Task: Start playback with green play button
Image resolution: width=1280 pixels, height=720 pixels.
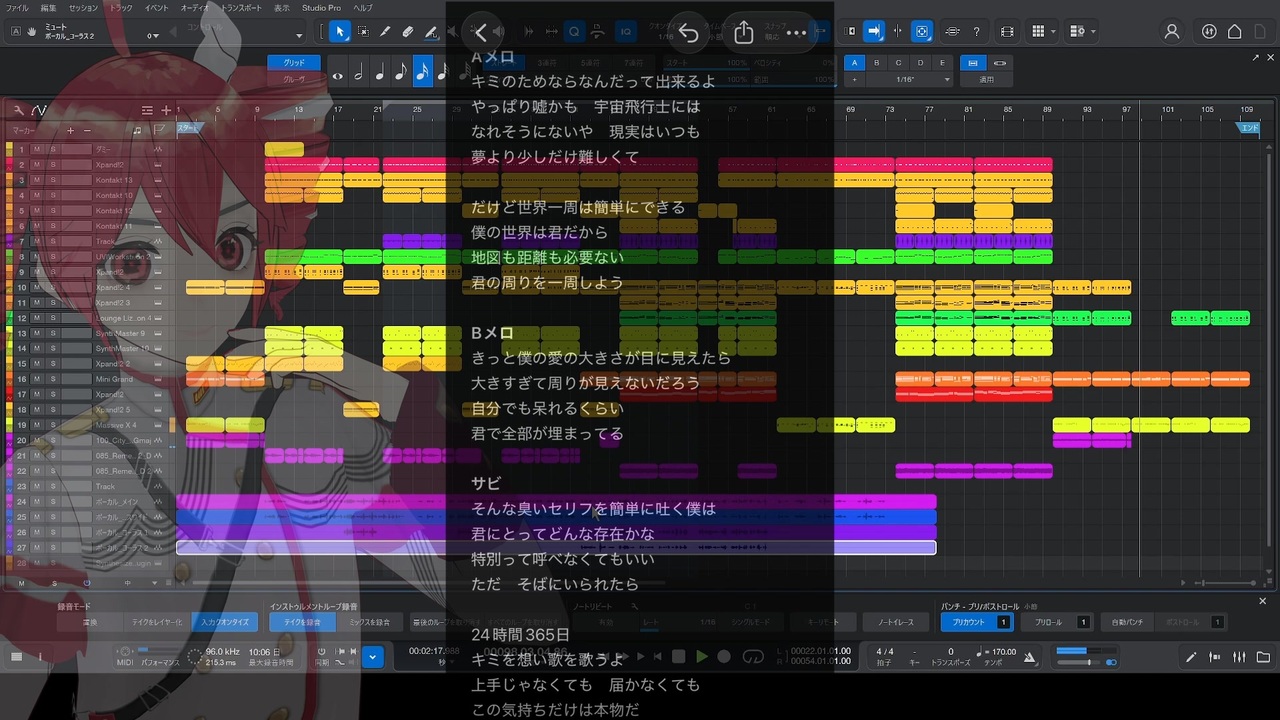Action: pos(702,657)
